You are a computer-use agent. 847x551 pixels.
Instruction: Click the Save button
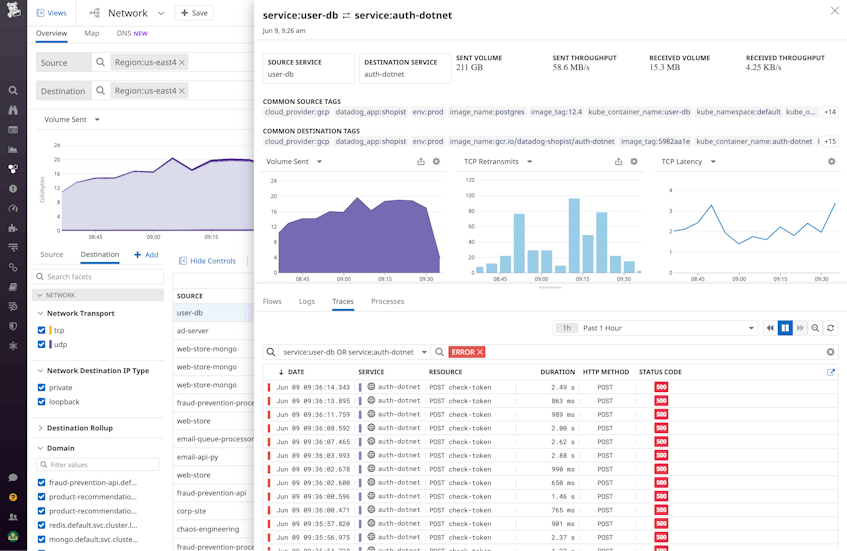point(194,13)
